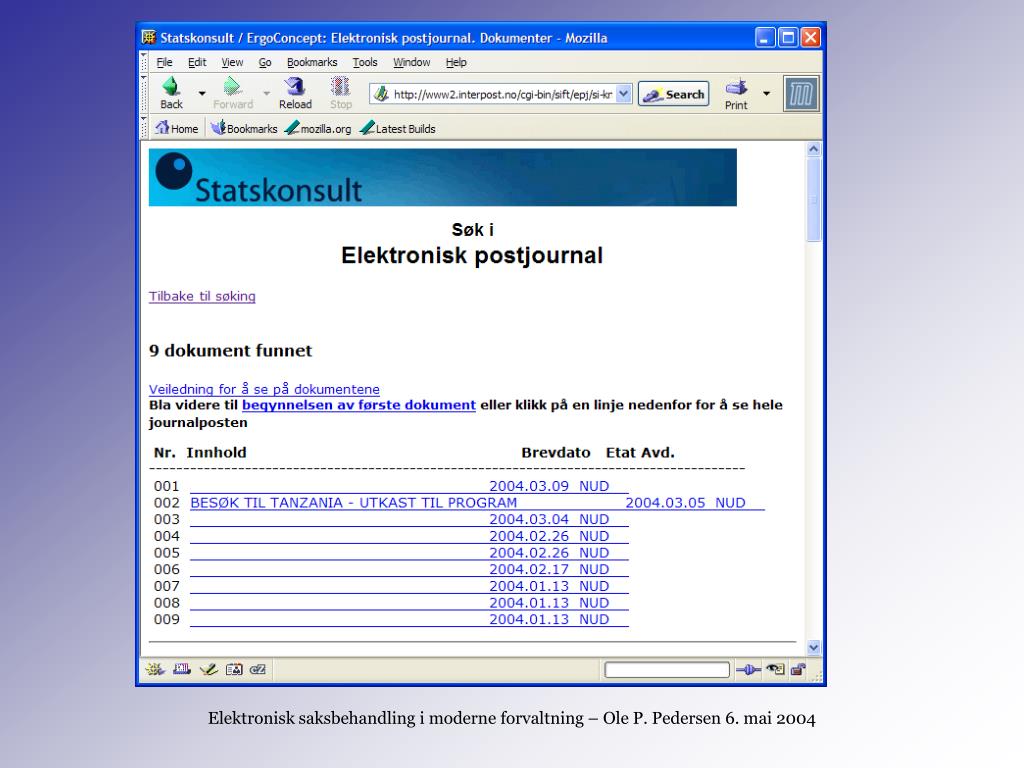This screenshot has width=1024, height=768.
Task: Print the page using Print icon
Action: click(736, 94)
